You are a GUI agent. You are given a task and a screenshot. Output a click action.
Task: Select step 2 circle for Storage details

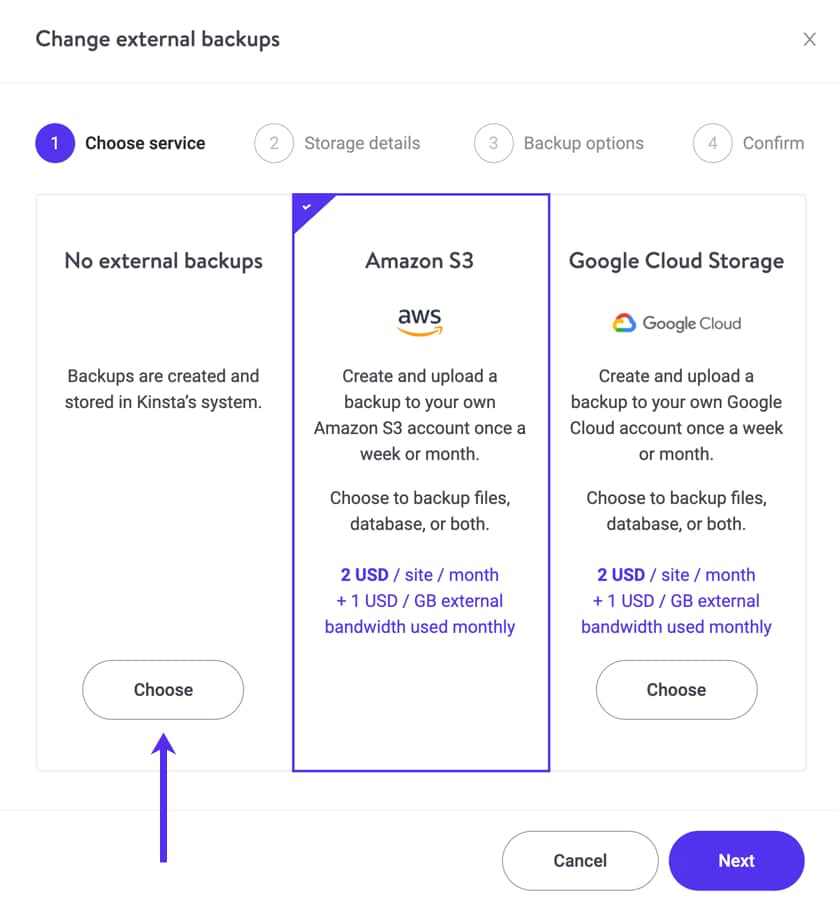pos(274,143)
